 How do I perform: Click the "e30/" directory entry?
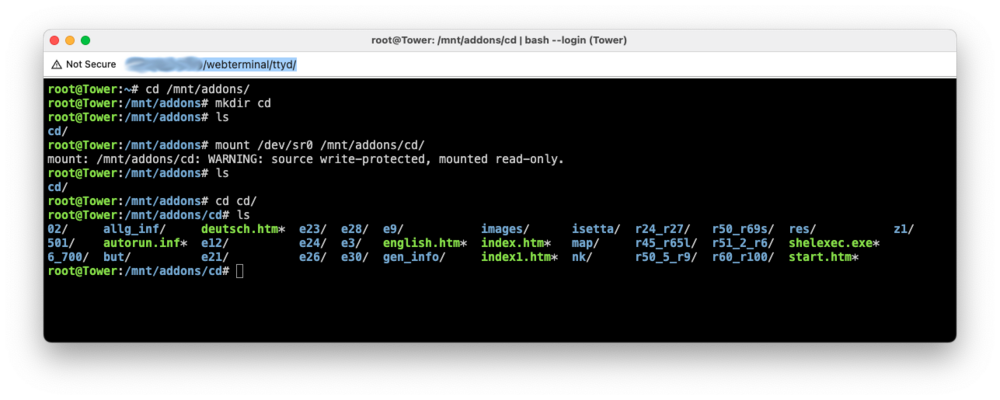355,257
